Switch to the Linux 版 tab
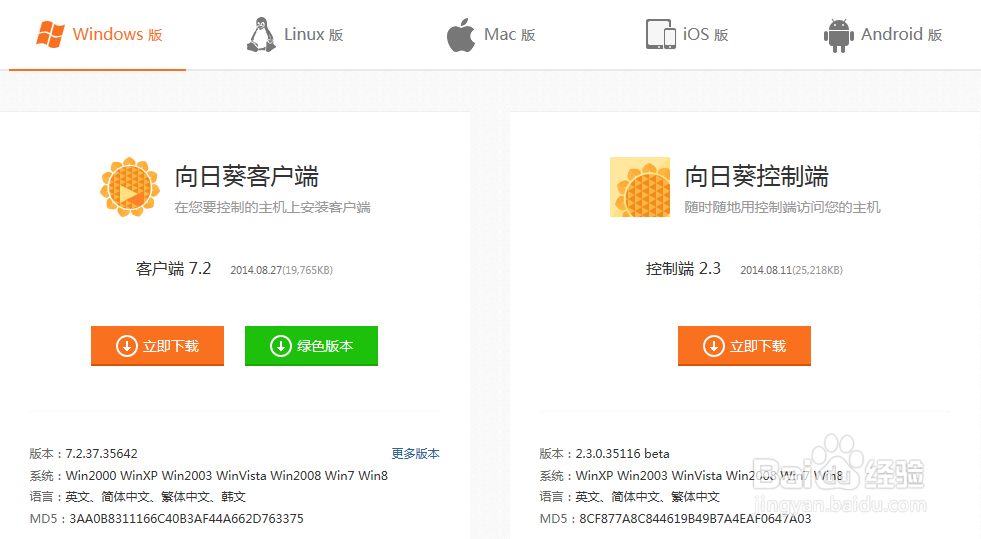 pyautogui.click(x=295, y=35)
